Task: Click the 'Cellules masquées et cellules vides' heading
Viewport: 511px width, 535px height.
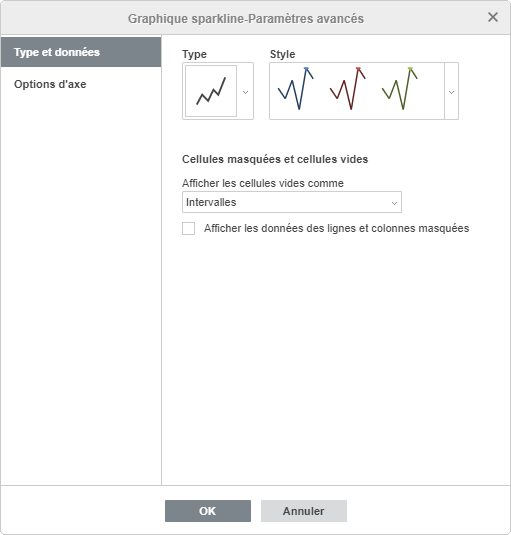Action: (275, 159)
